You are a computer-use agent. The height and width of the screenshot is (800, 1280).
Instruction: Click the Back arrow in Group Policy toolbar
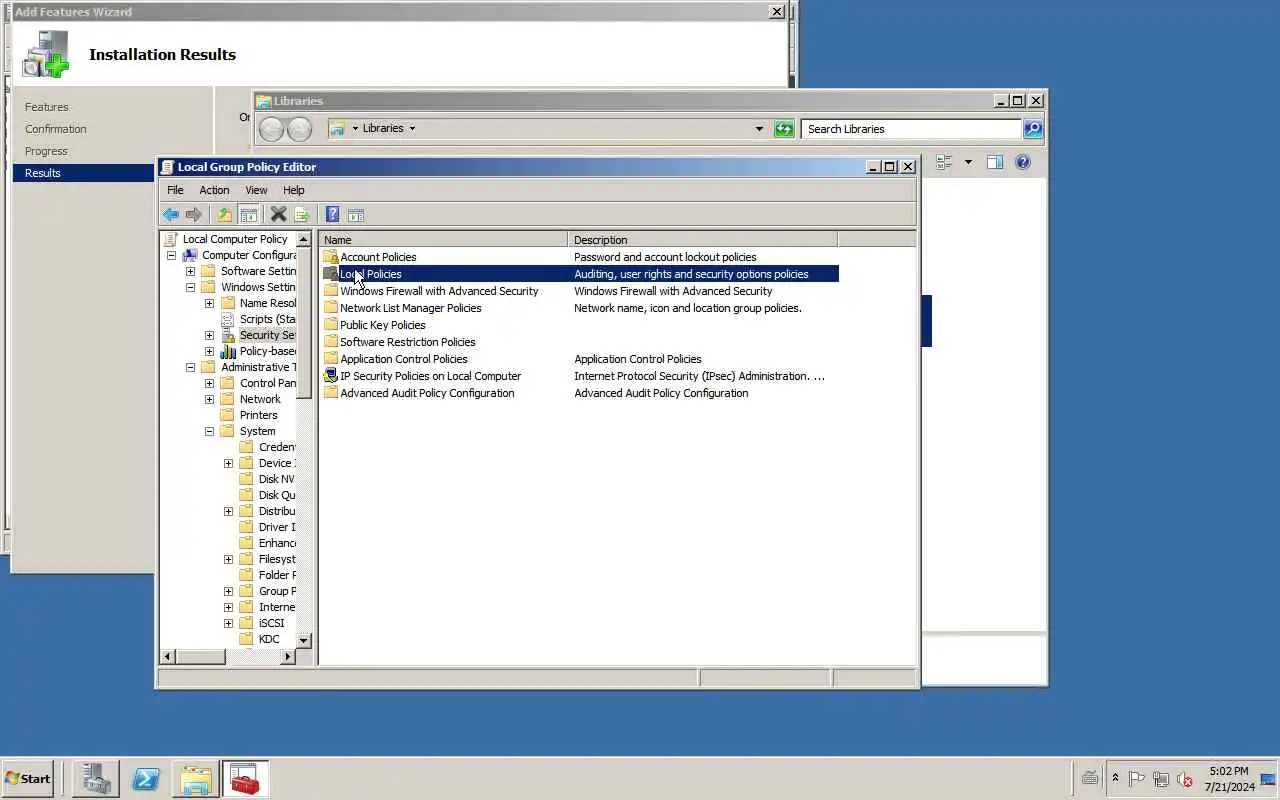pyautogui.click(x=171, y=215)
